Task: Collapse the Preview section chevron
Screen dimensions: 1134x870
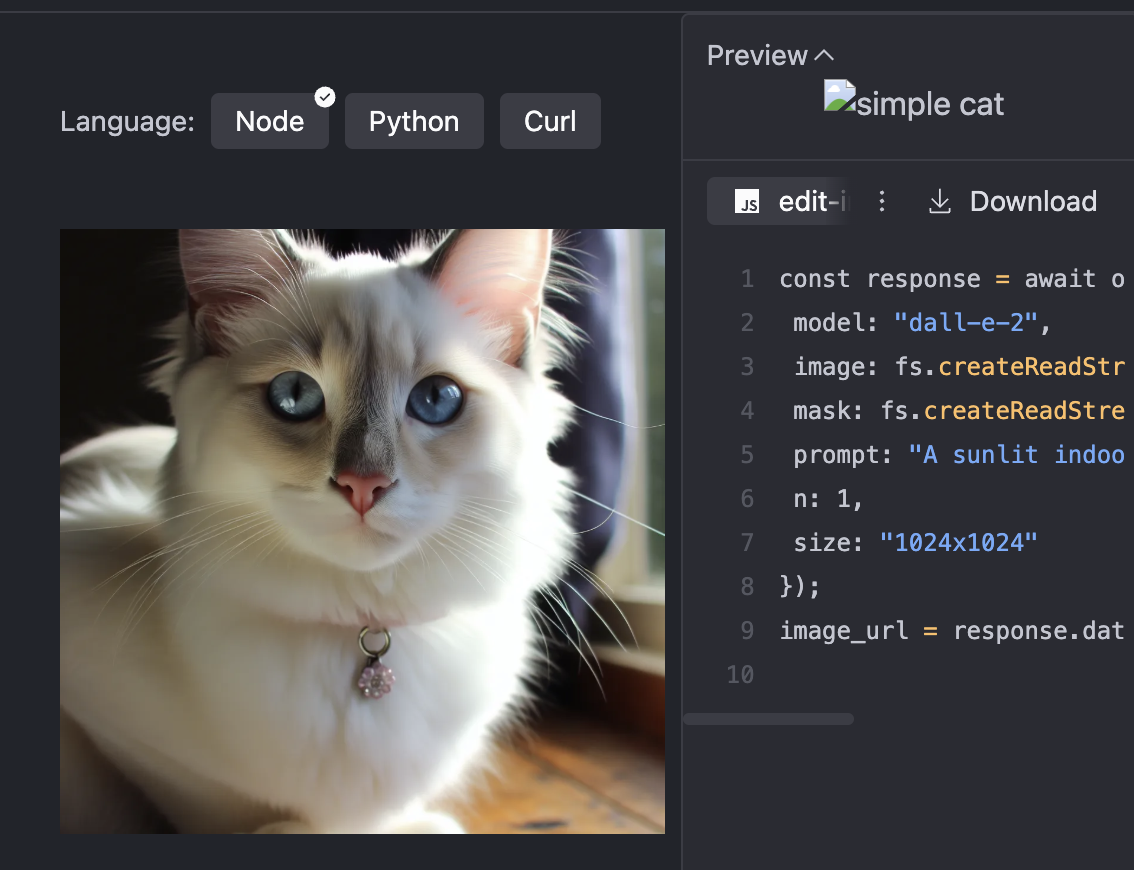Action: [824, 56]
